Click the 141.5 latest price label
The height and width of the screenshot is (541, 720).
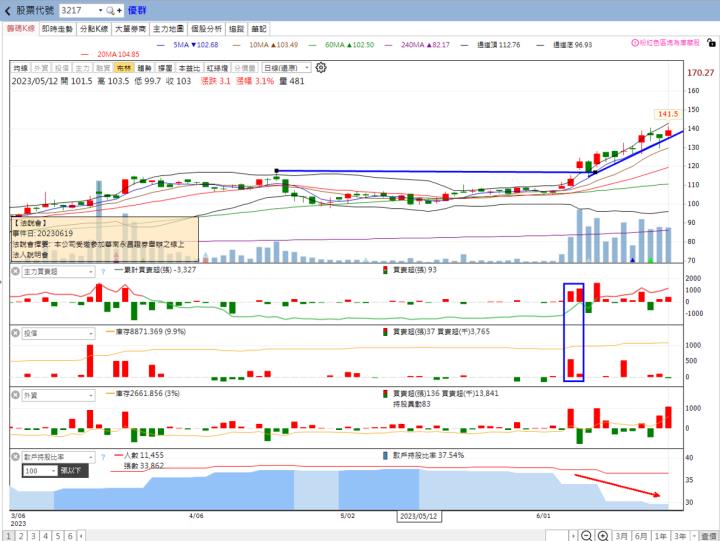[x=667, y=114]
